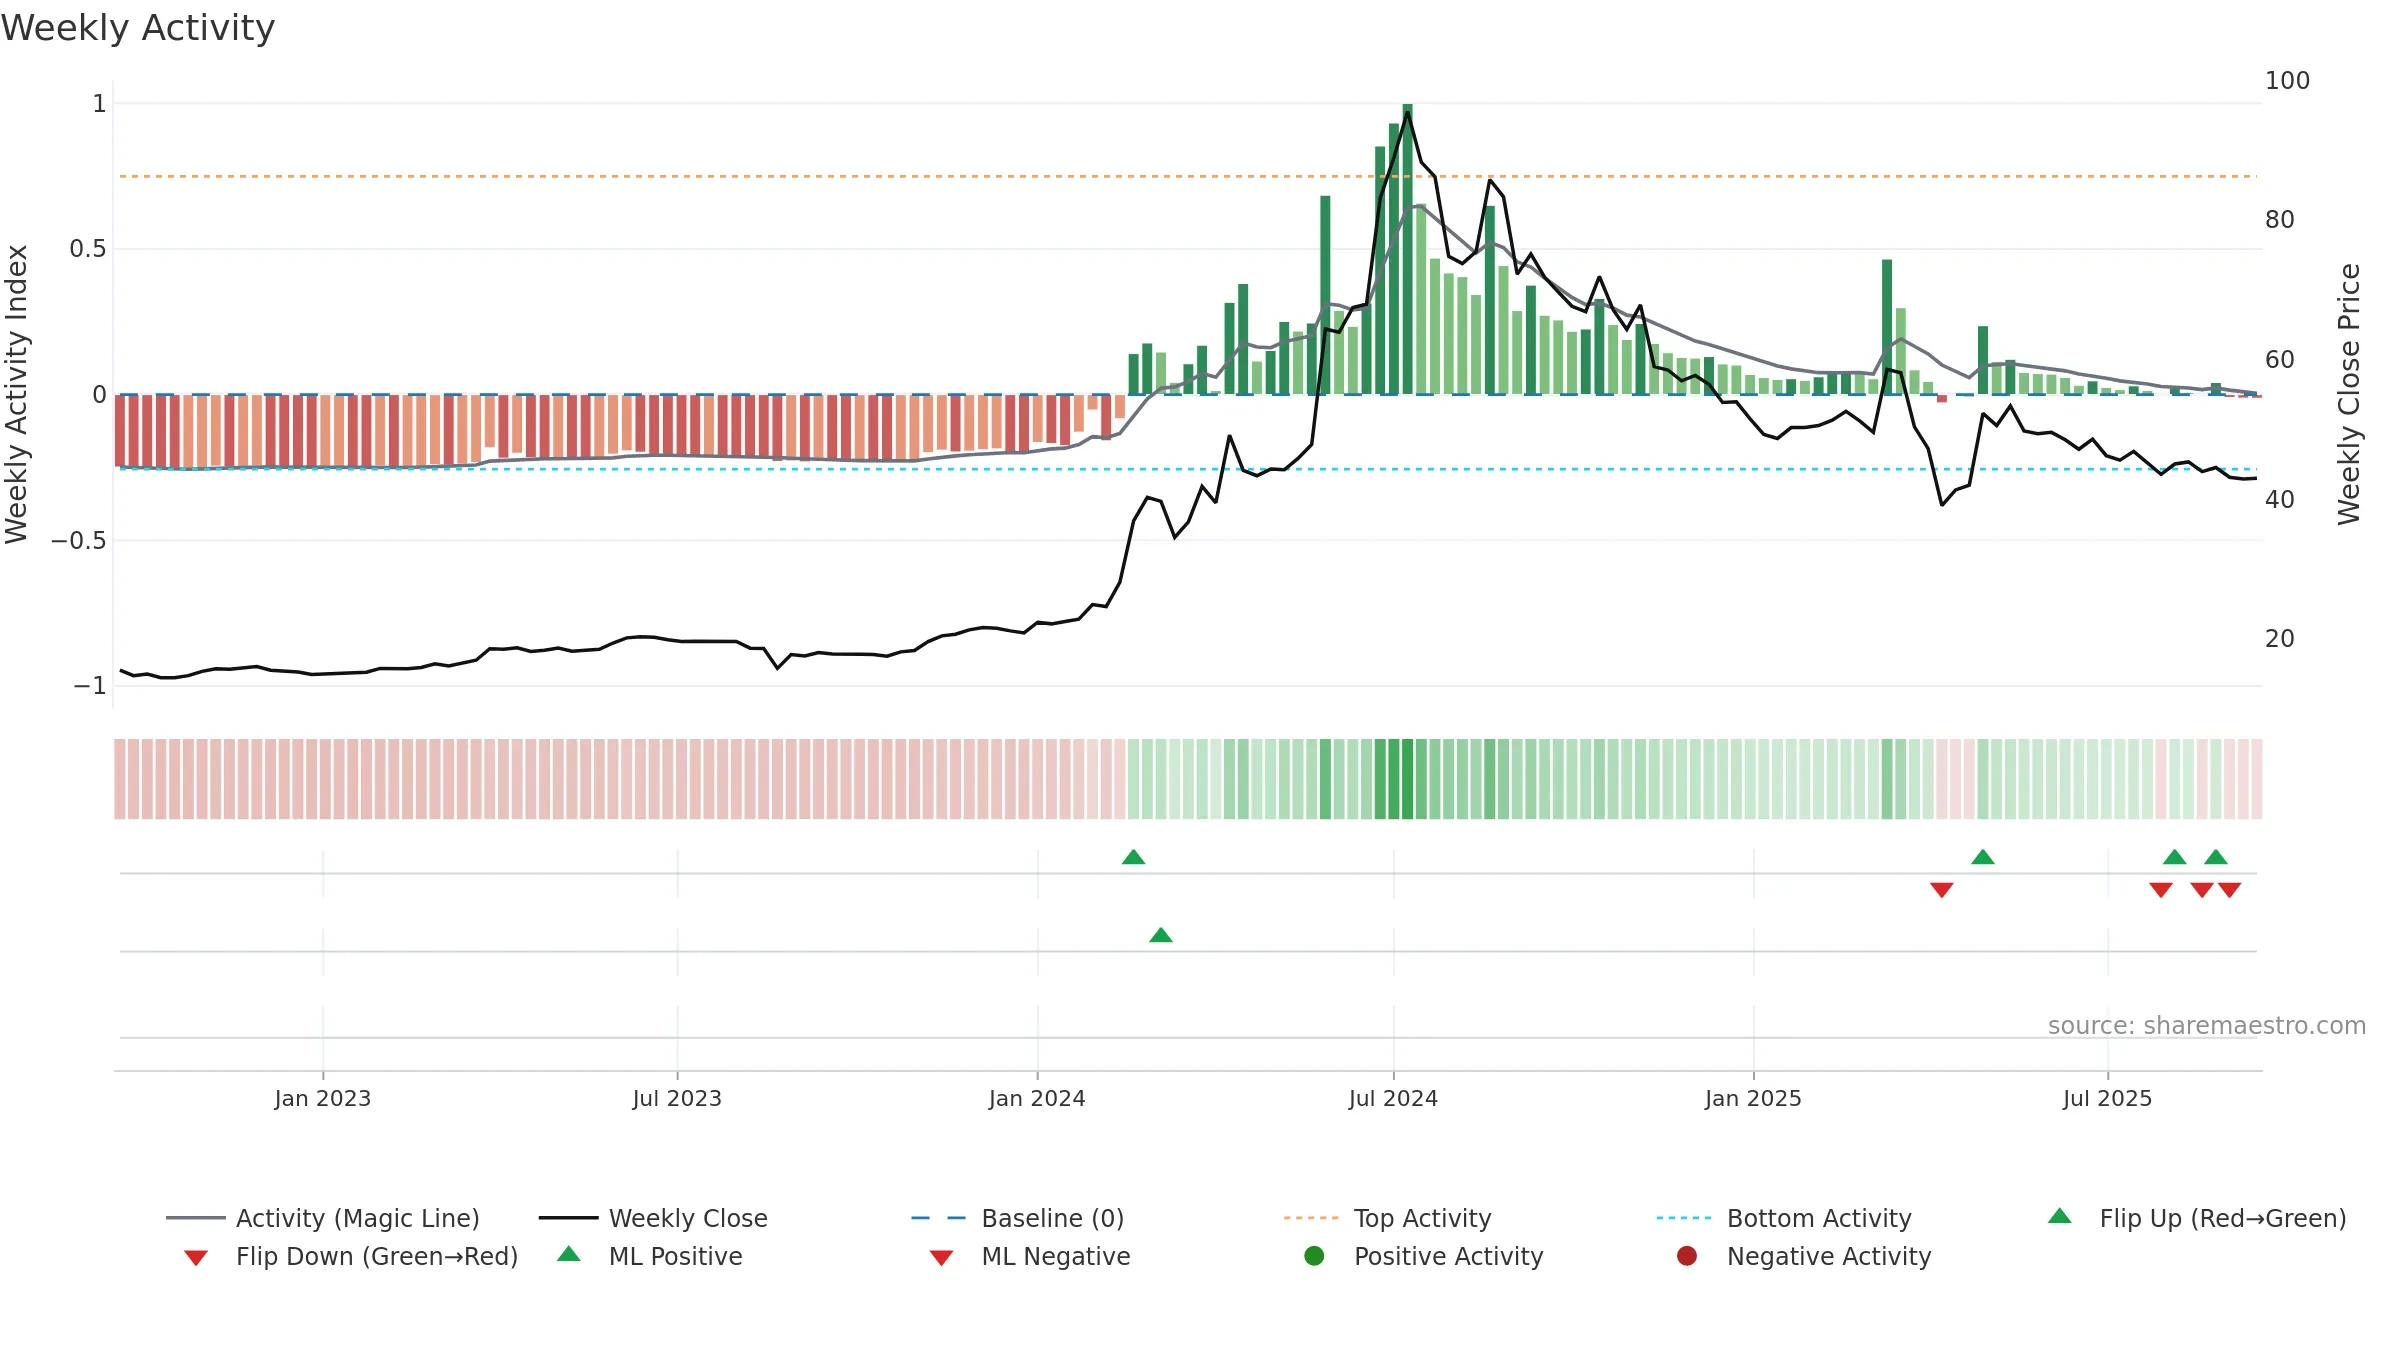Click the first flip-up marker in early 2024
The height and width of the screenshot is (1350, 2400).
pyautogui.click(x=1133, y=857)
